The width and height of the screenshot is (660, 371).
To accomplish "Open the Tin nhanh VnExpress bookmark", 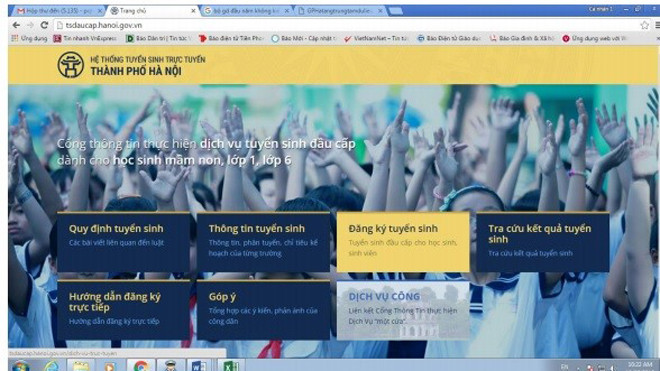I will point(85,38).
